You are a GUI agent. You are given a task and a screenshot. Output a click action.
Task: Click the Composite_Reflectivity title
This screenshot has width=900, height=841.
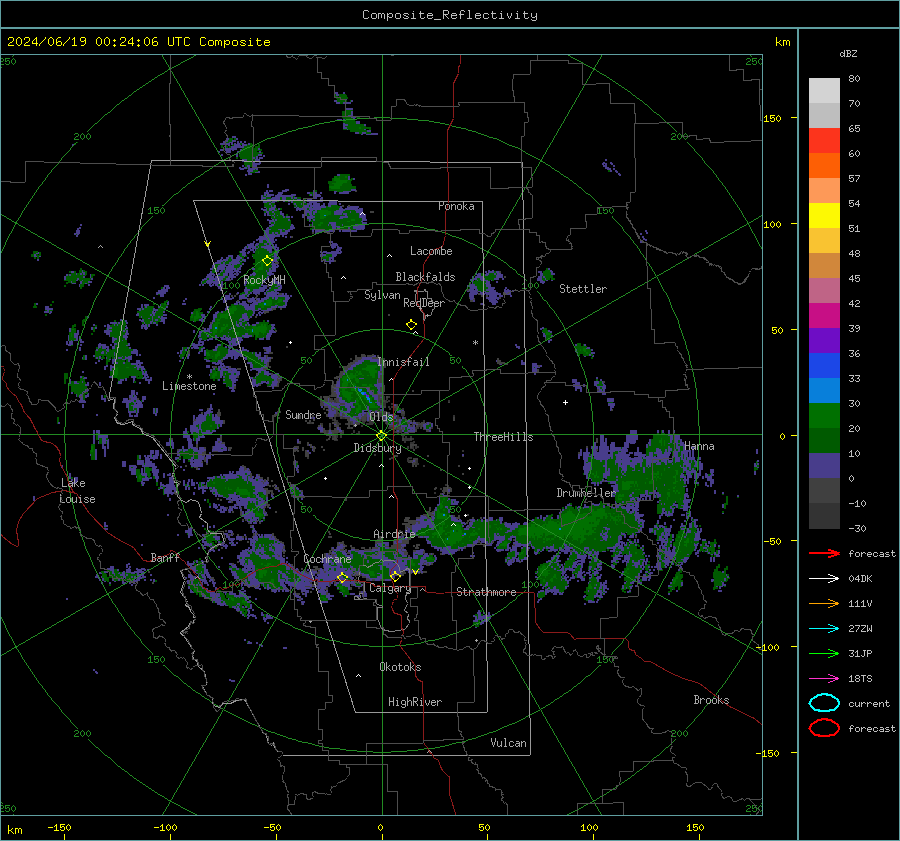point(449,15)
